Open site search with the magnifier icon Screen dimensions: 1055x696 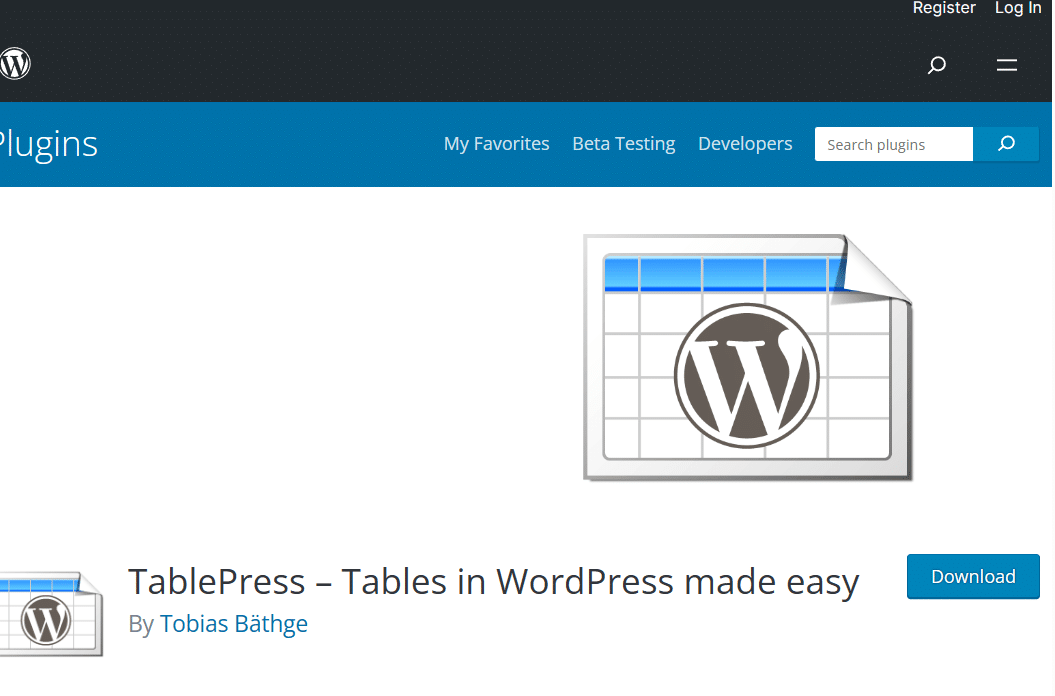[936, 64]
